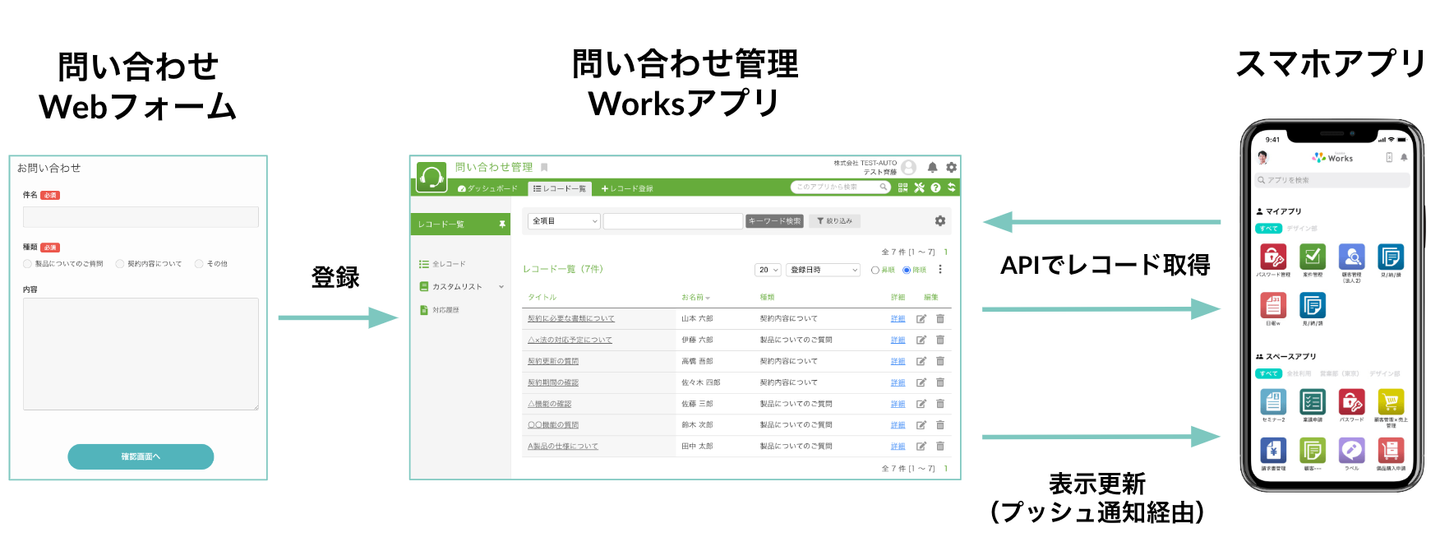Open list settings gear beside 絞り込み
This screenshot has height=551, width=1440.
coord(940,221)
